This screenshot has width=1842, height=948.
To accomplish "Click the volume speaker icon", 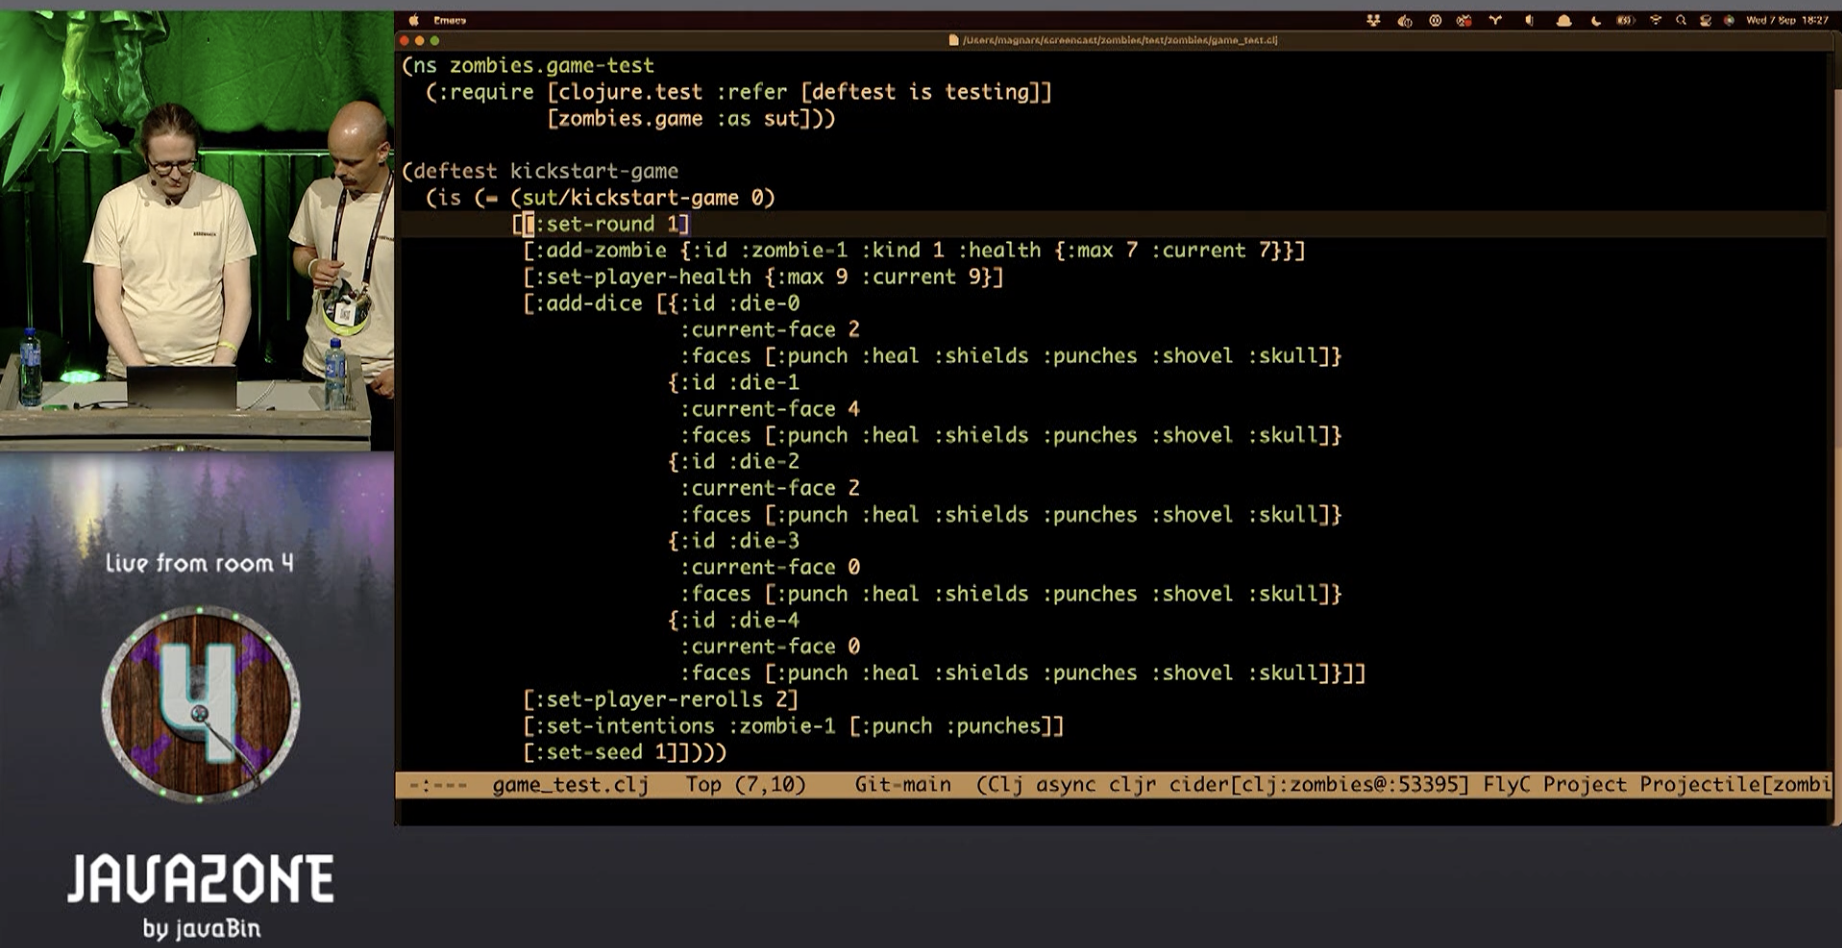I will click(x=1529, y=20).
